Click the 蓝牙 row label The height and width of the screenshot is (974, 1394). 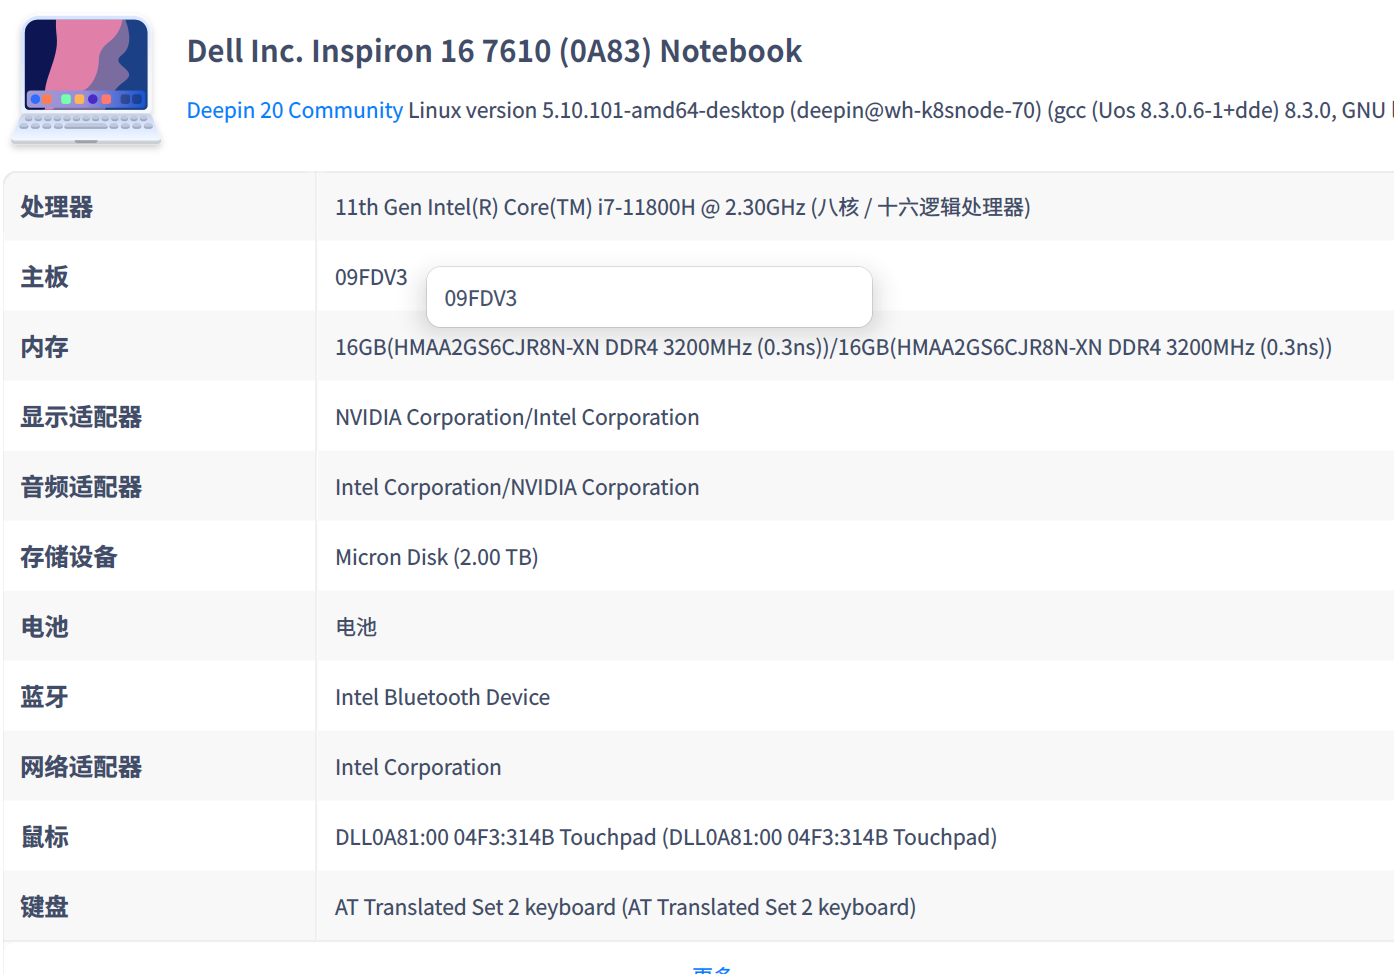45,697
